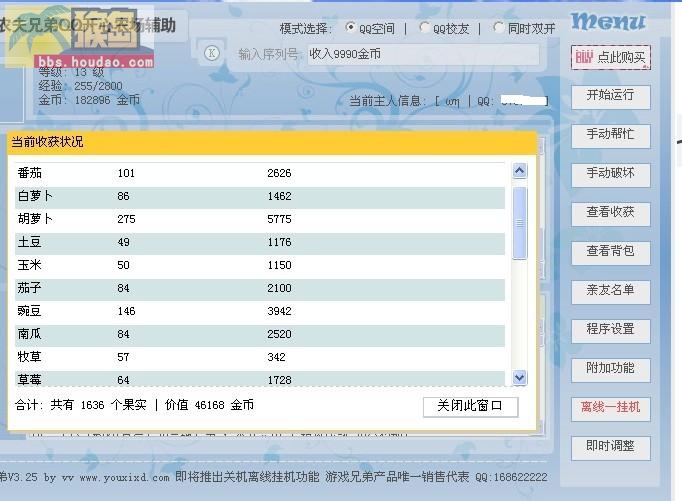682x501 pixels.
Task: Select the QQ校友 mode radio button
Action: 425,27
